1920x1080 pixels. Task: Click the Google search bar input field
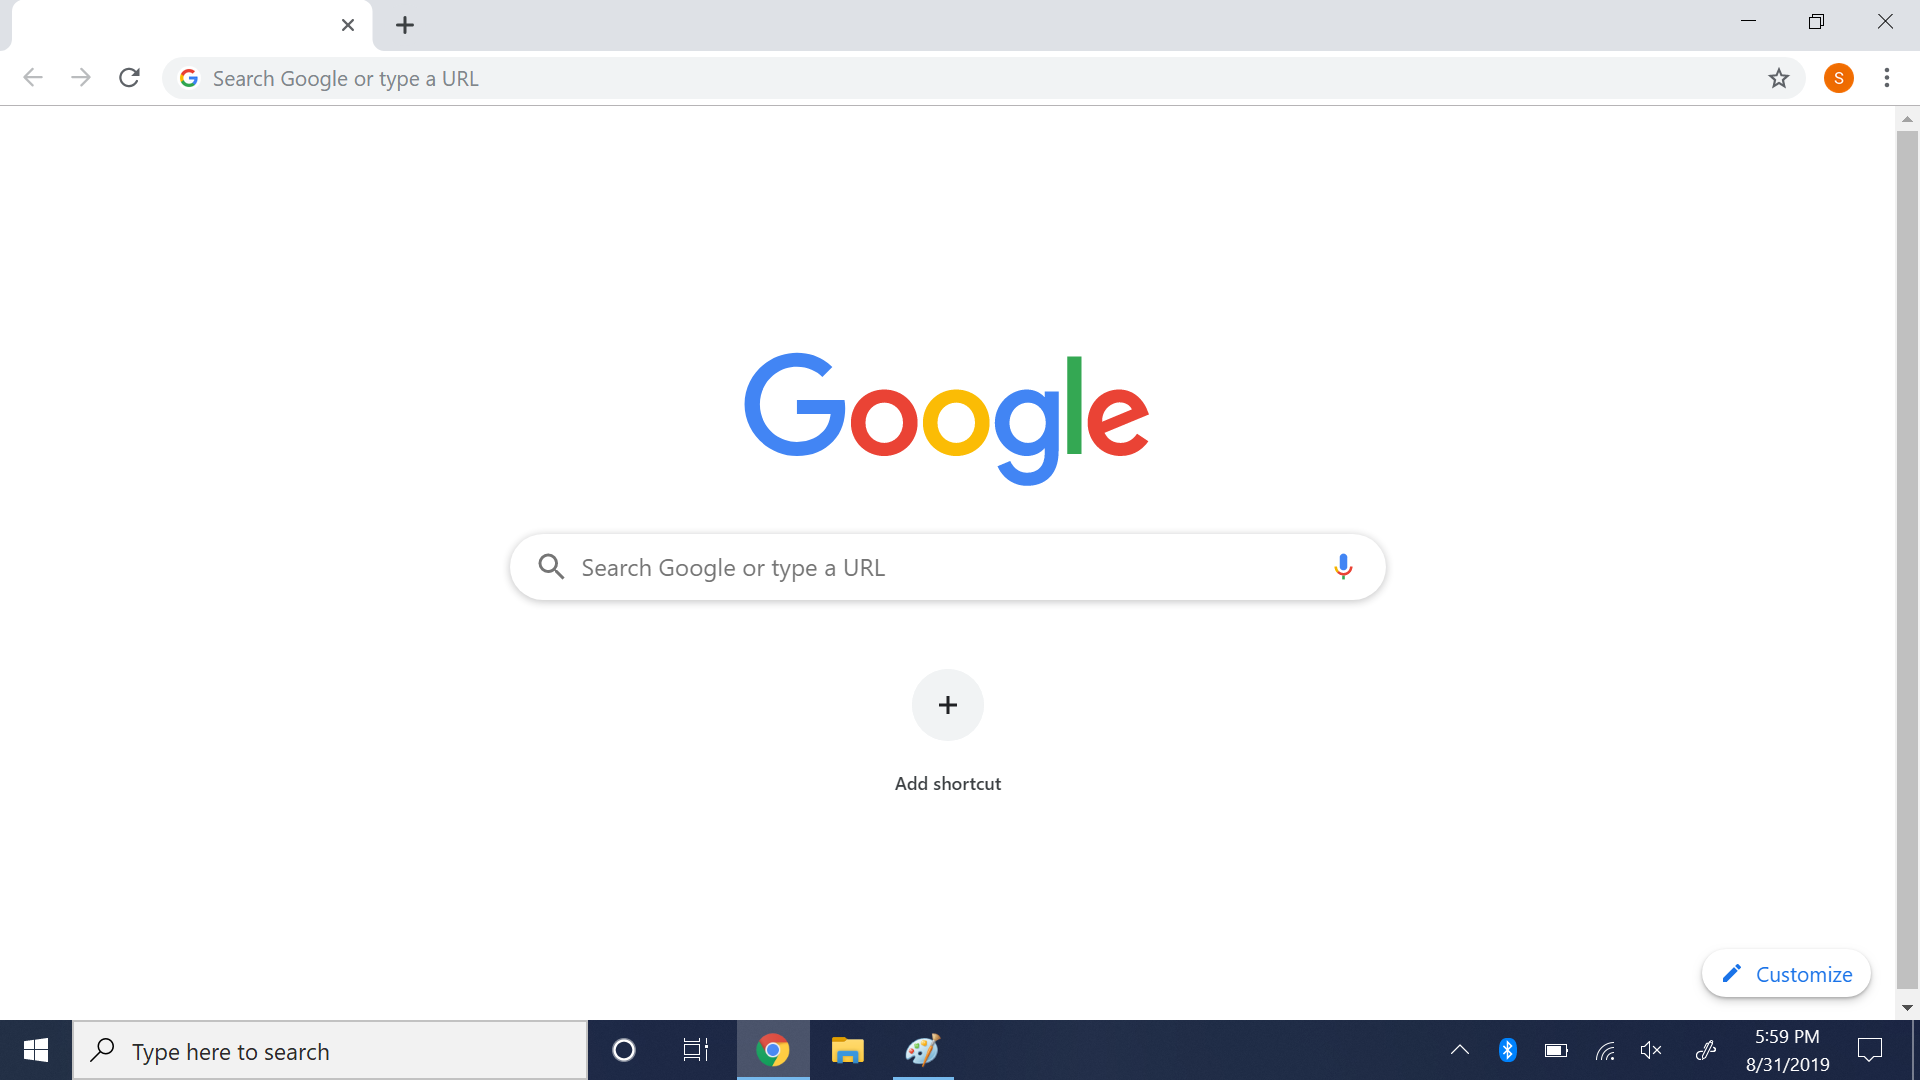point(947,567)
